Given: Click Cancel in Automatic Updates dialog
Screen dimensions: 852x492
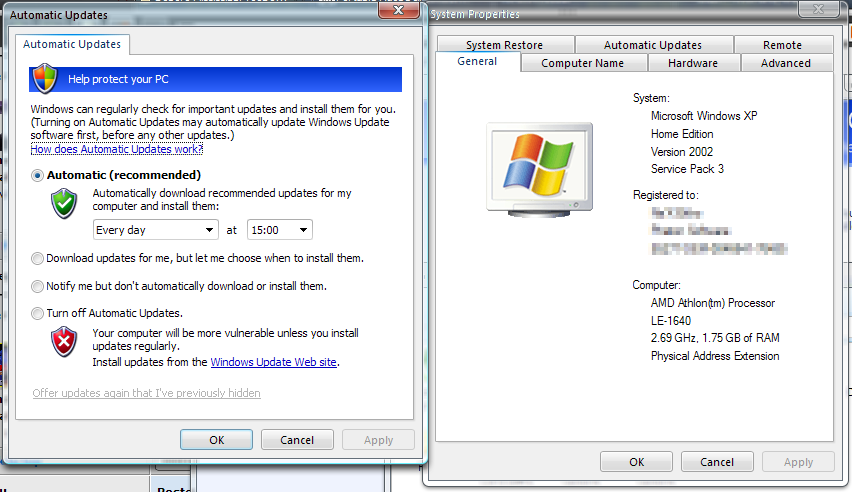Looking at the screenshot, I should tap(297, 440).
